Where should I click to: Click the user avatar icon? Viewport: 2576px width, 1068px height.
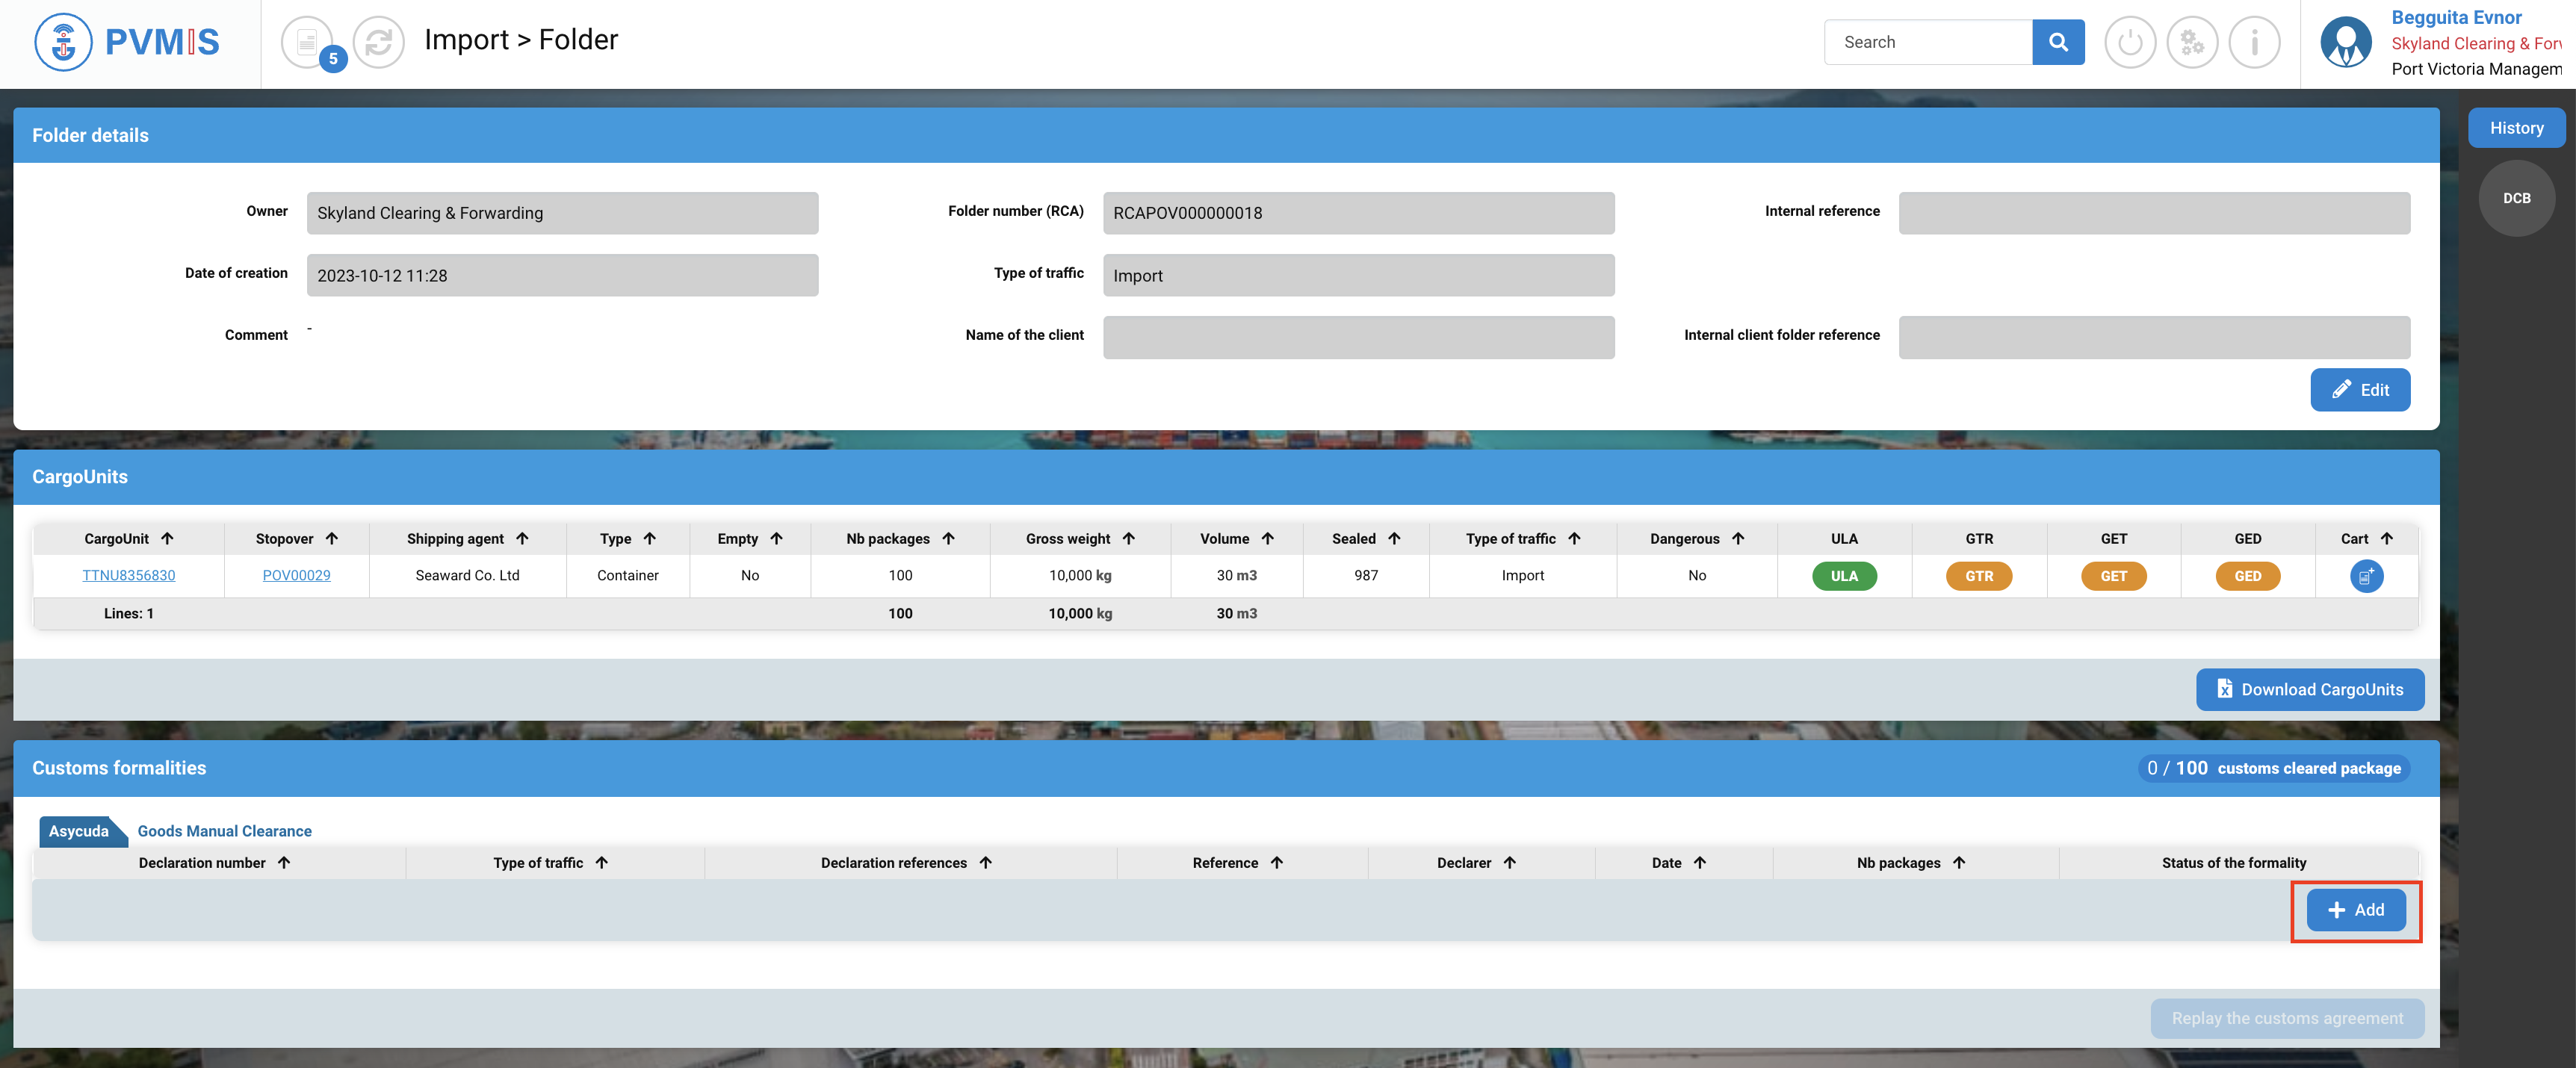[x=2346, y=42]
